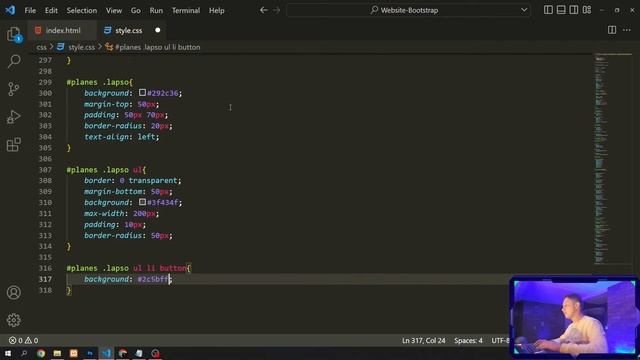Open the Help menu

[x=217, y=10]
